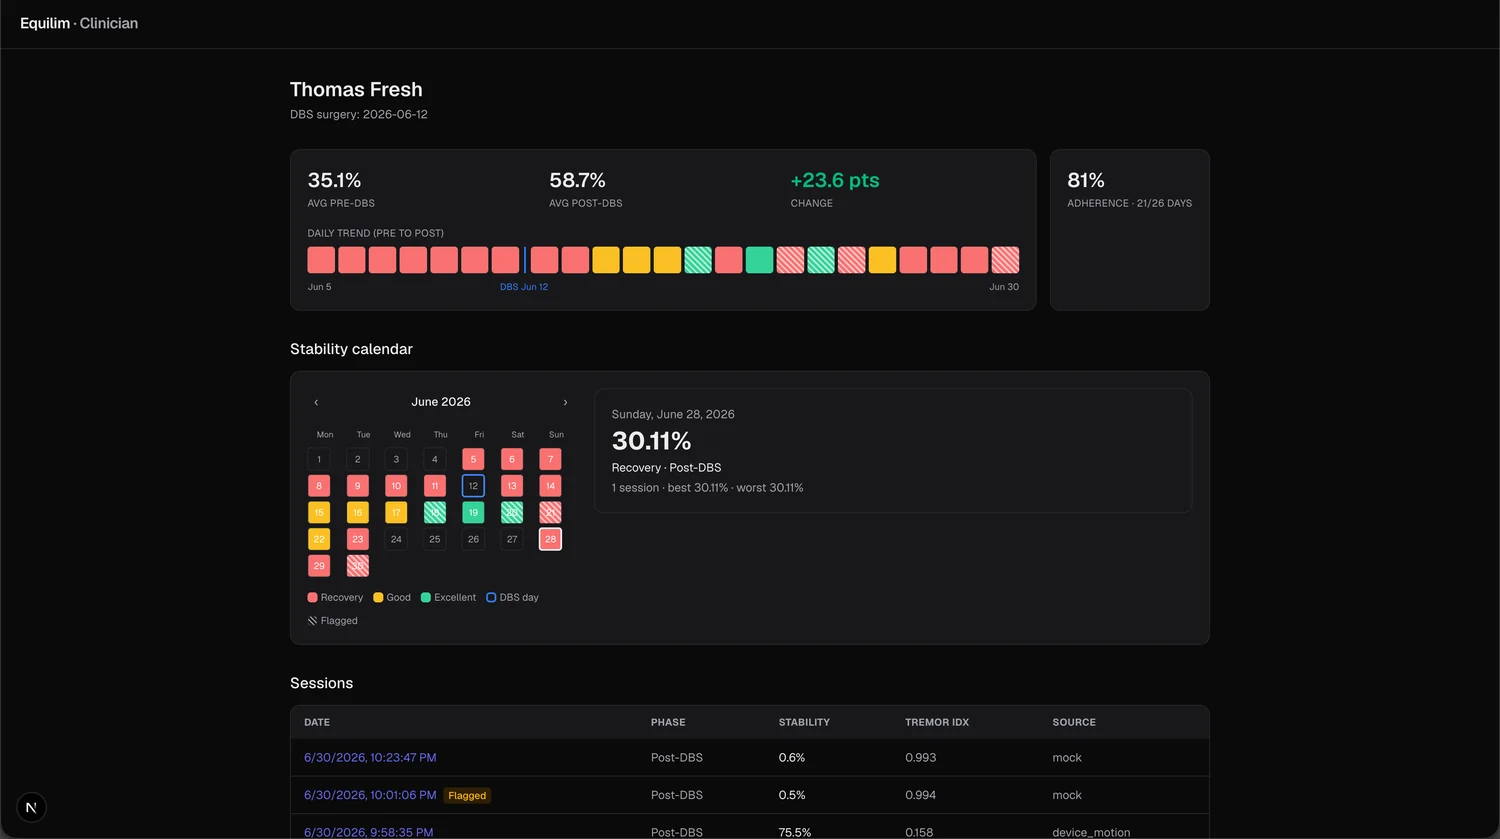Select calendar day June 17
The width and height of the screenshot is (1500, 839).
point(396,512)
